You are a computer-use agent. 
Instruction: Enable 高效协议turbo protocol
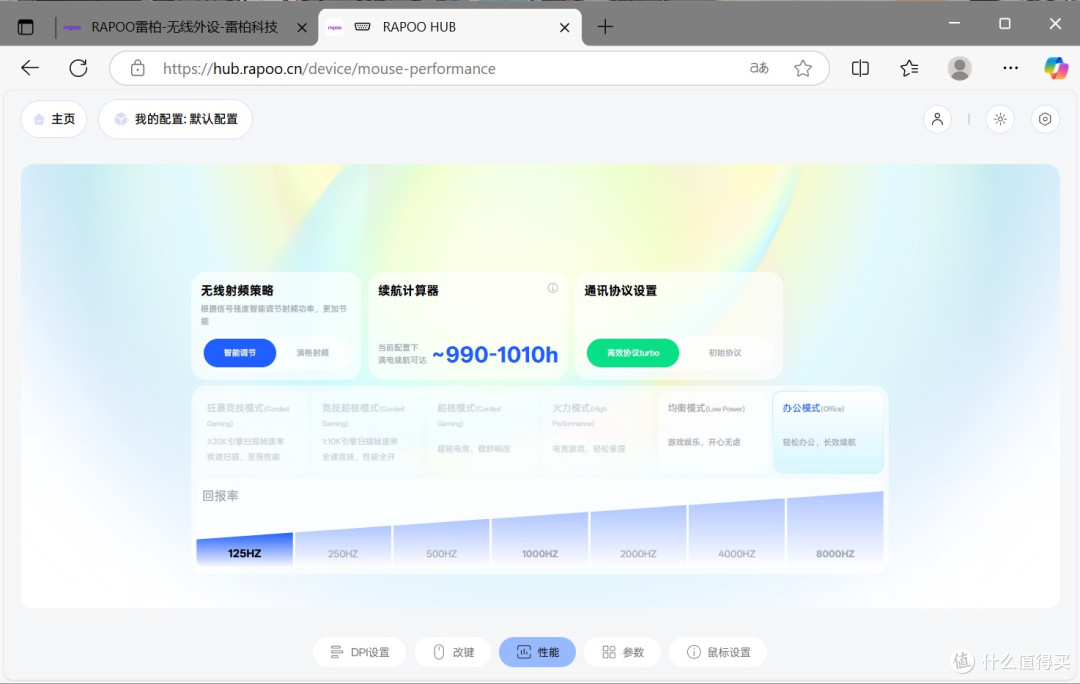coord(633,353)
